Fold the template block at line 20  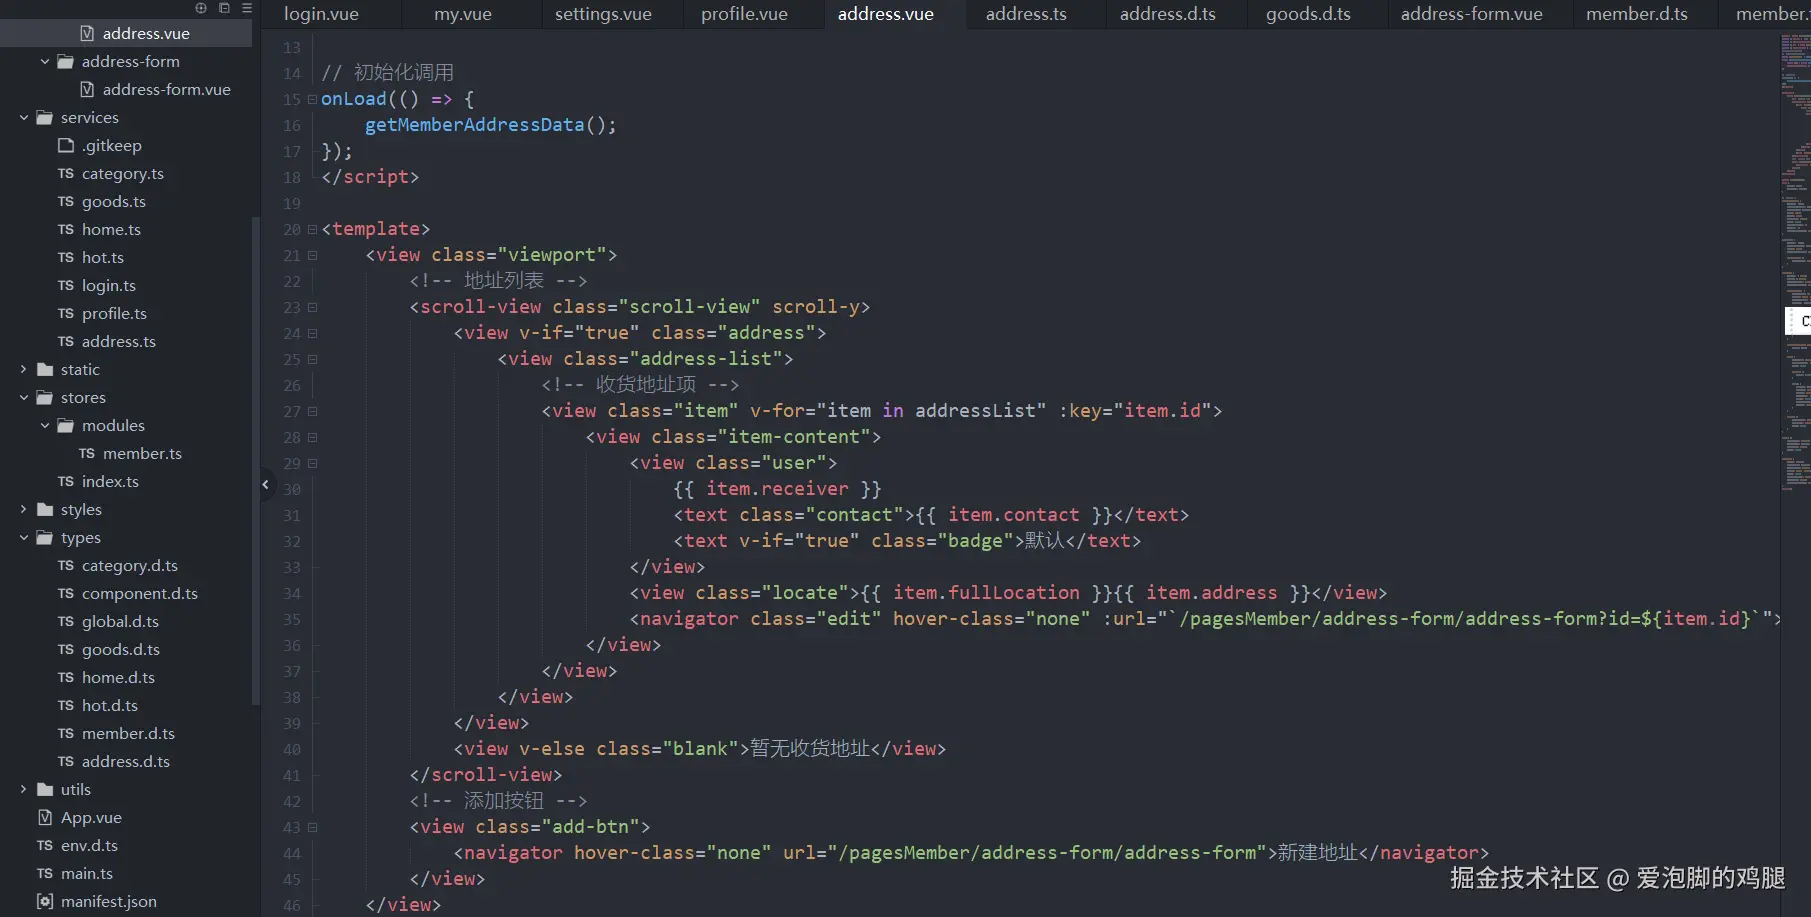click(312, 229)
